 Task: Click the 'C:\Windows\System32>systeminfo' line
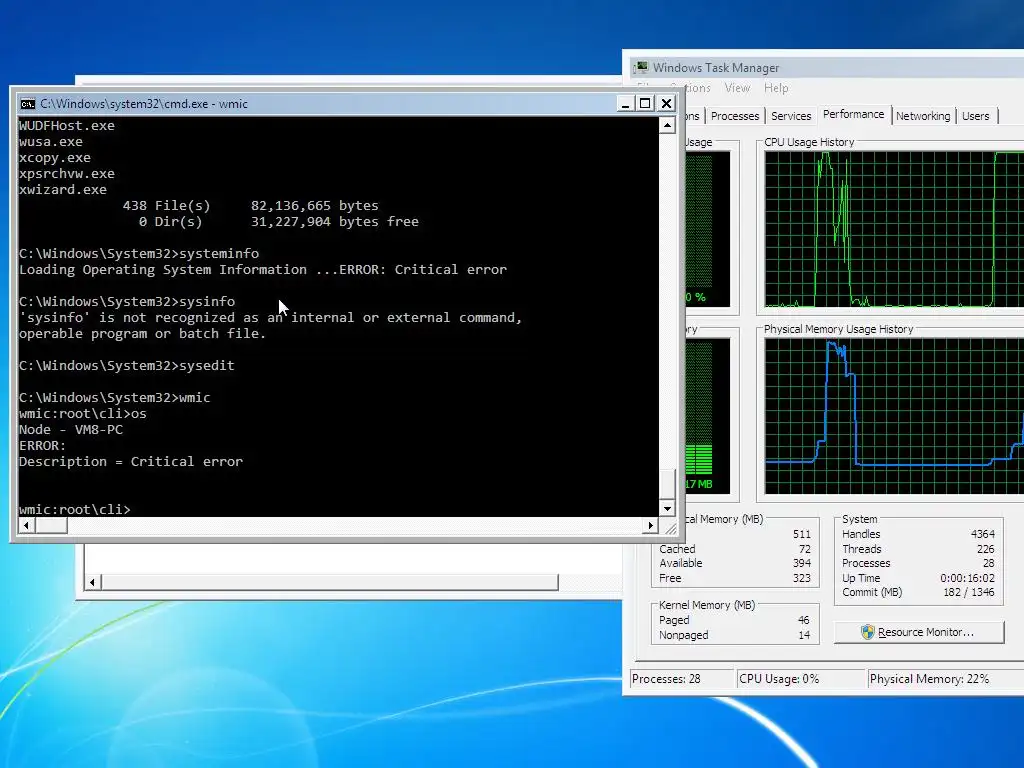point(138,253)
